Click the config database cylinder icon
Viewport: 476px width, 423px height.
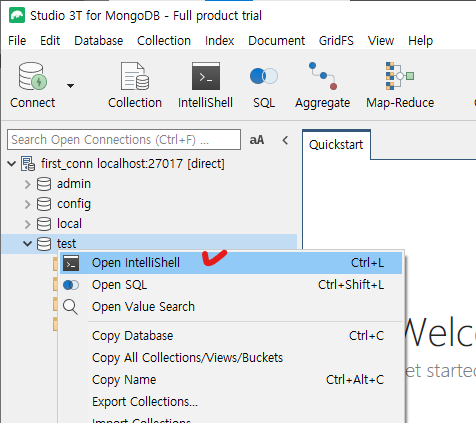[x=44, y=204]
